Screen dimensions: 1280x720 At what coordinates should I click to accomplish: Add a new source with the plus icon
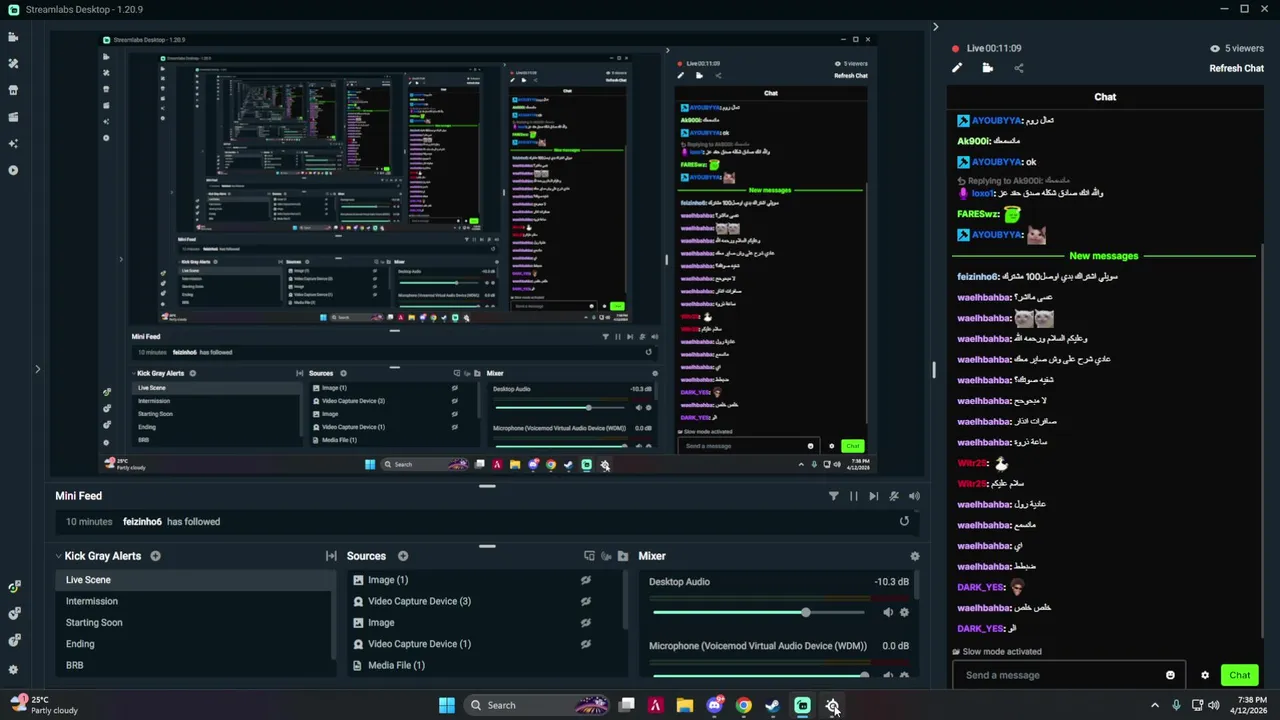click(403, 556)
